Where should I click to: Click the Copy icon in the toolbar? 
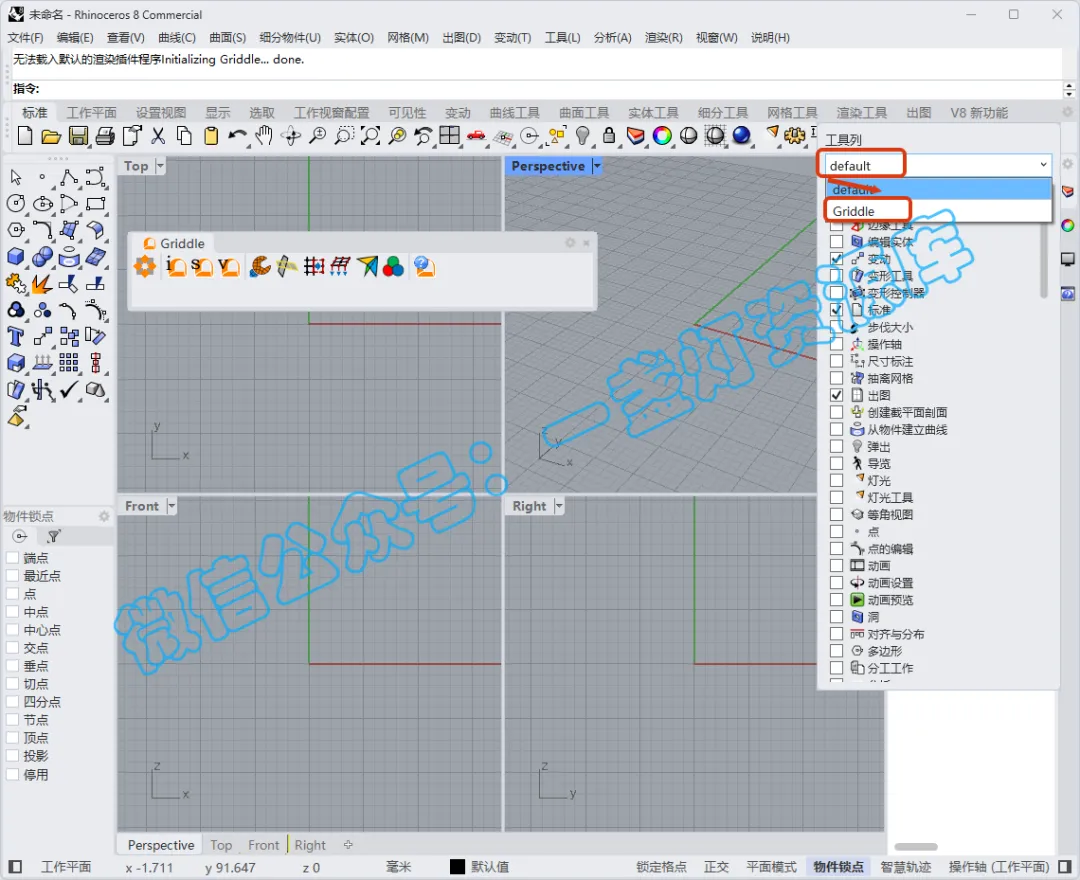pos(185,136)
